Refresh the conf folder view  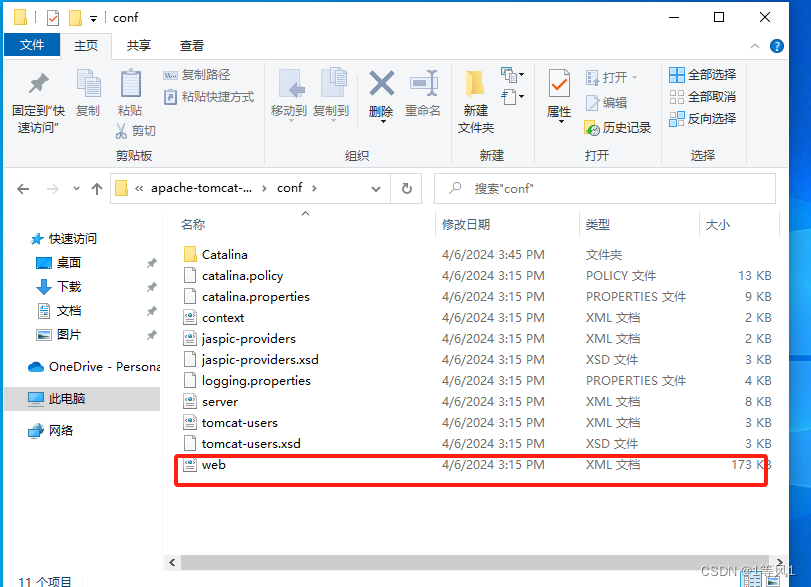407,189
